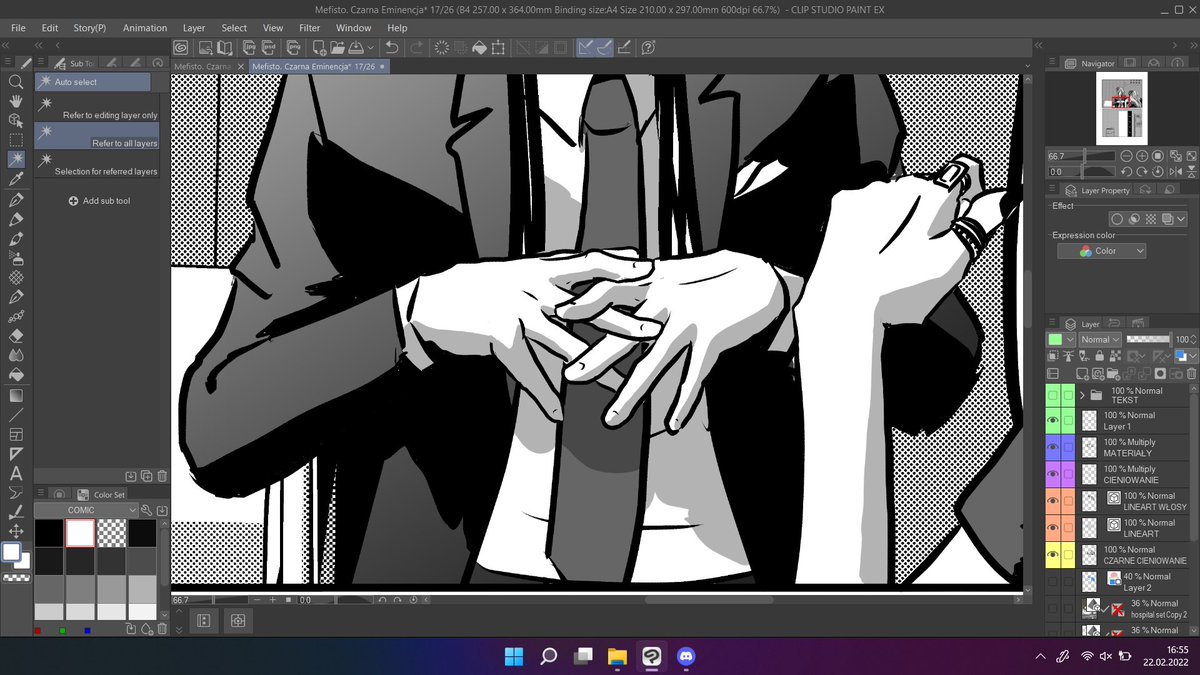Toggle visibility of LINEART WŁOSY layer
Viewport: 1200px width, 675px height.
(x=1052, y=500)
